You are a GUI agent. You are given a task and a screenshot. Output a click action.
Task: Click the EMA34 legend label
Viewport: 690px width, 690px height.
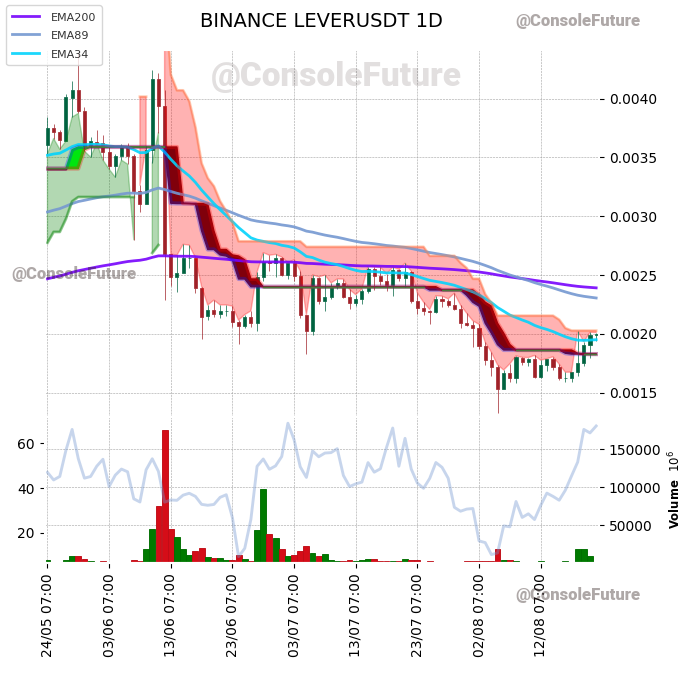coord(70,54)
